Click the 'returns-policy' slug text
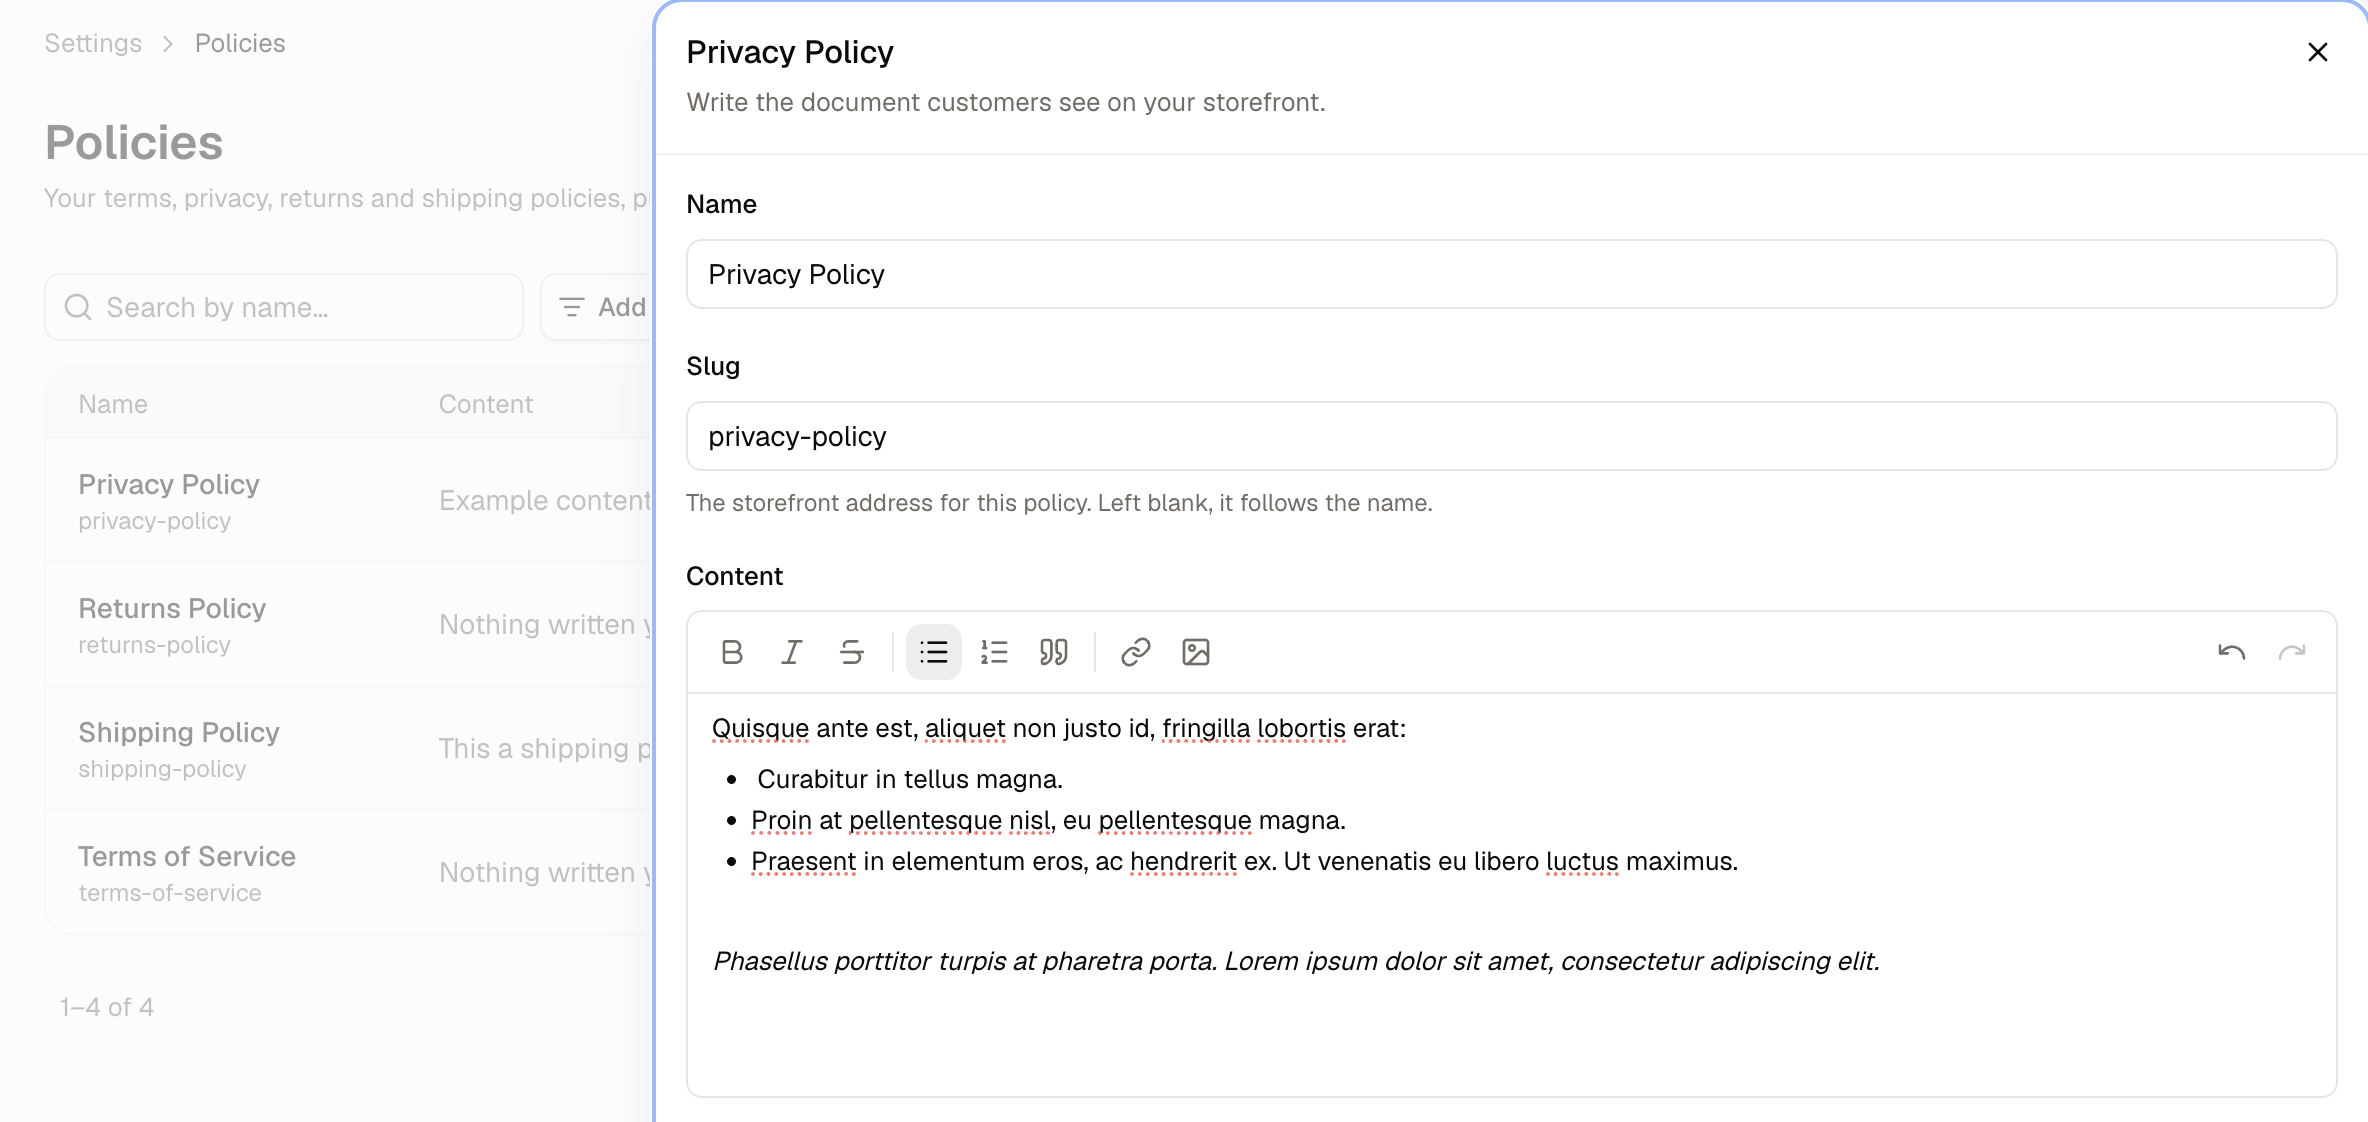This screenshot has height=1122, width=2368. [x=154, y=645]
